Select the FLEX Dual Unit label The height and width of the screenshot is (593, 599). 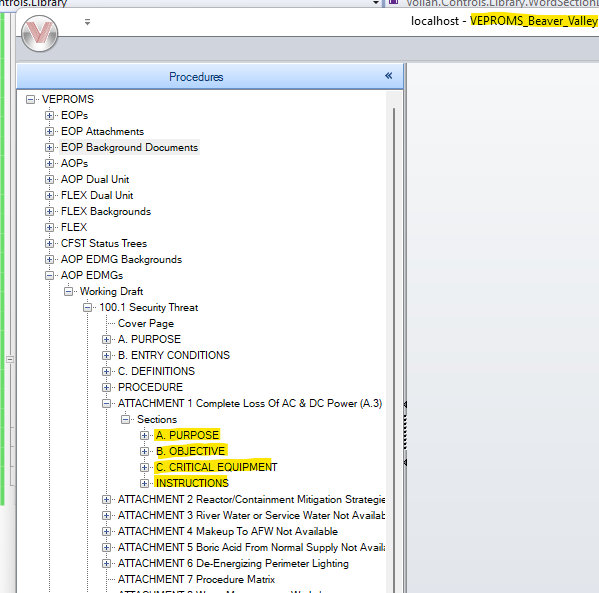(97, 196)
